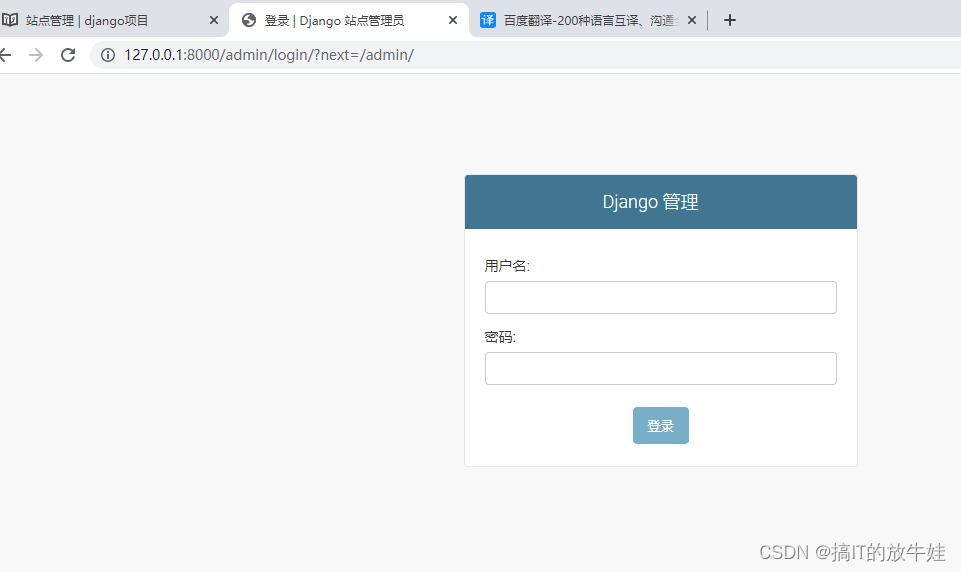Click the 用户名 input field
This screenshot has height=572, width=961.
(x=661, y=297)
